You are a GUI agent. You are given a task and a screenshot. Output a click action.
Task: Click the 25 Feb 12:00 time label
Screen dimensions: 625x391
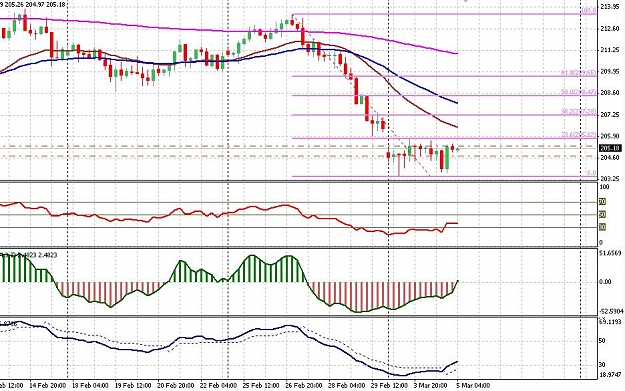pyautogui.click(x=261, y=386)
